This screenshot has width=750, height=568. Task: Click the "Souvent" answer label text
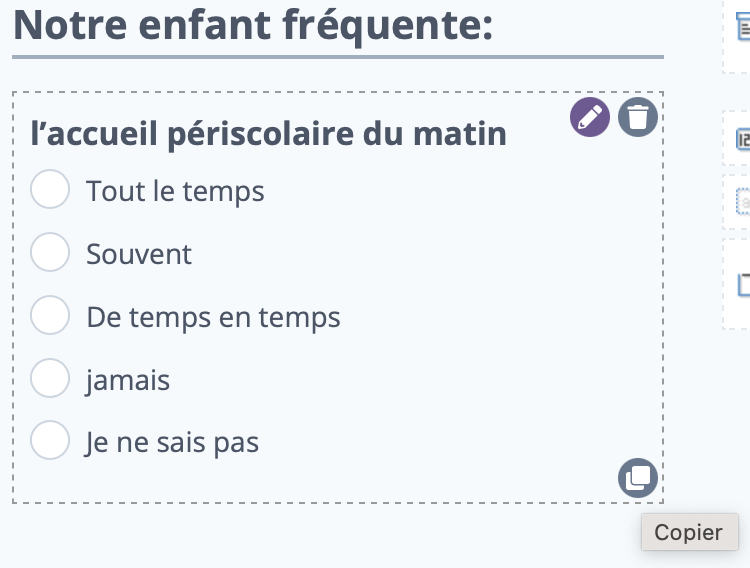(x=139, y=254)
